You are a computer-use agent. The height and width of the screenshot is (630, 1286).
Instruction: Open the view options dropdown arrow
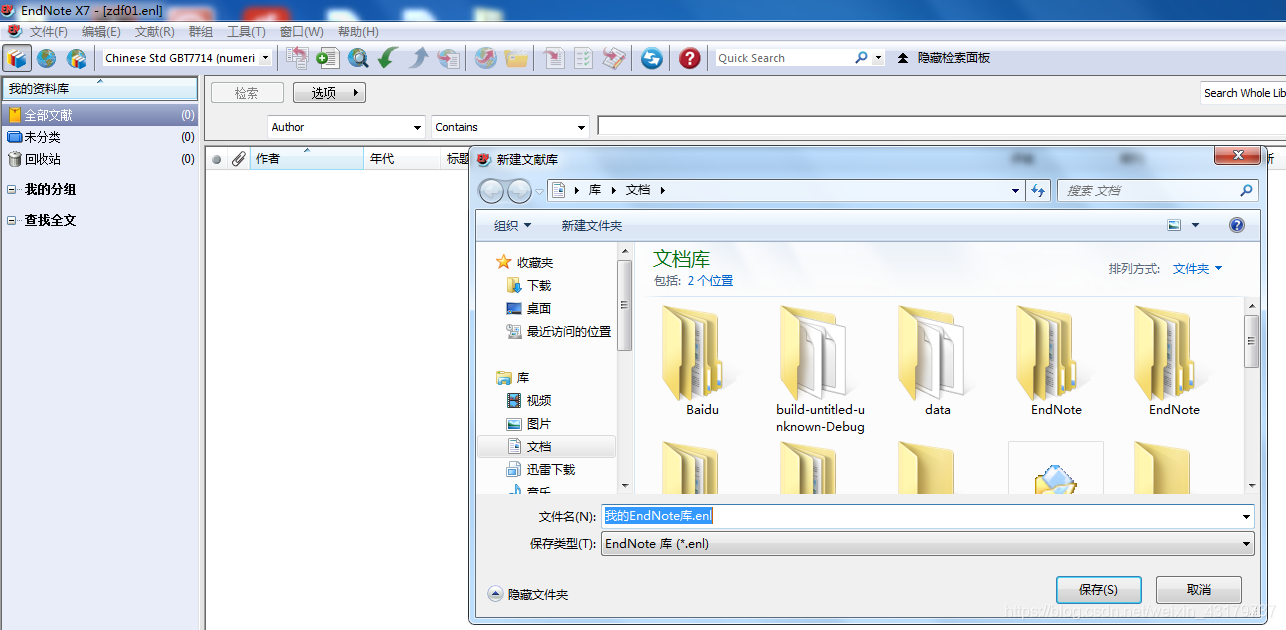point(1195,226)
